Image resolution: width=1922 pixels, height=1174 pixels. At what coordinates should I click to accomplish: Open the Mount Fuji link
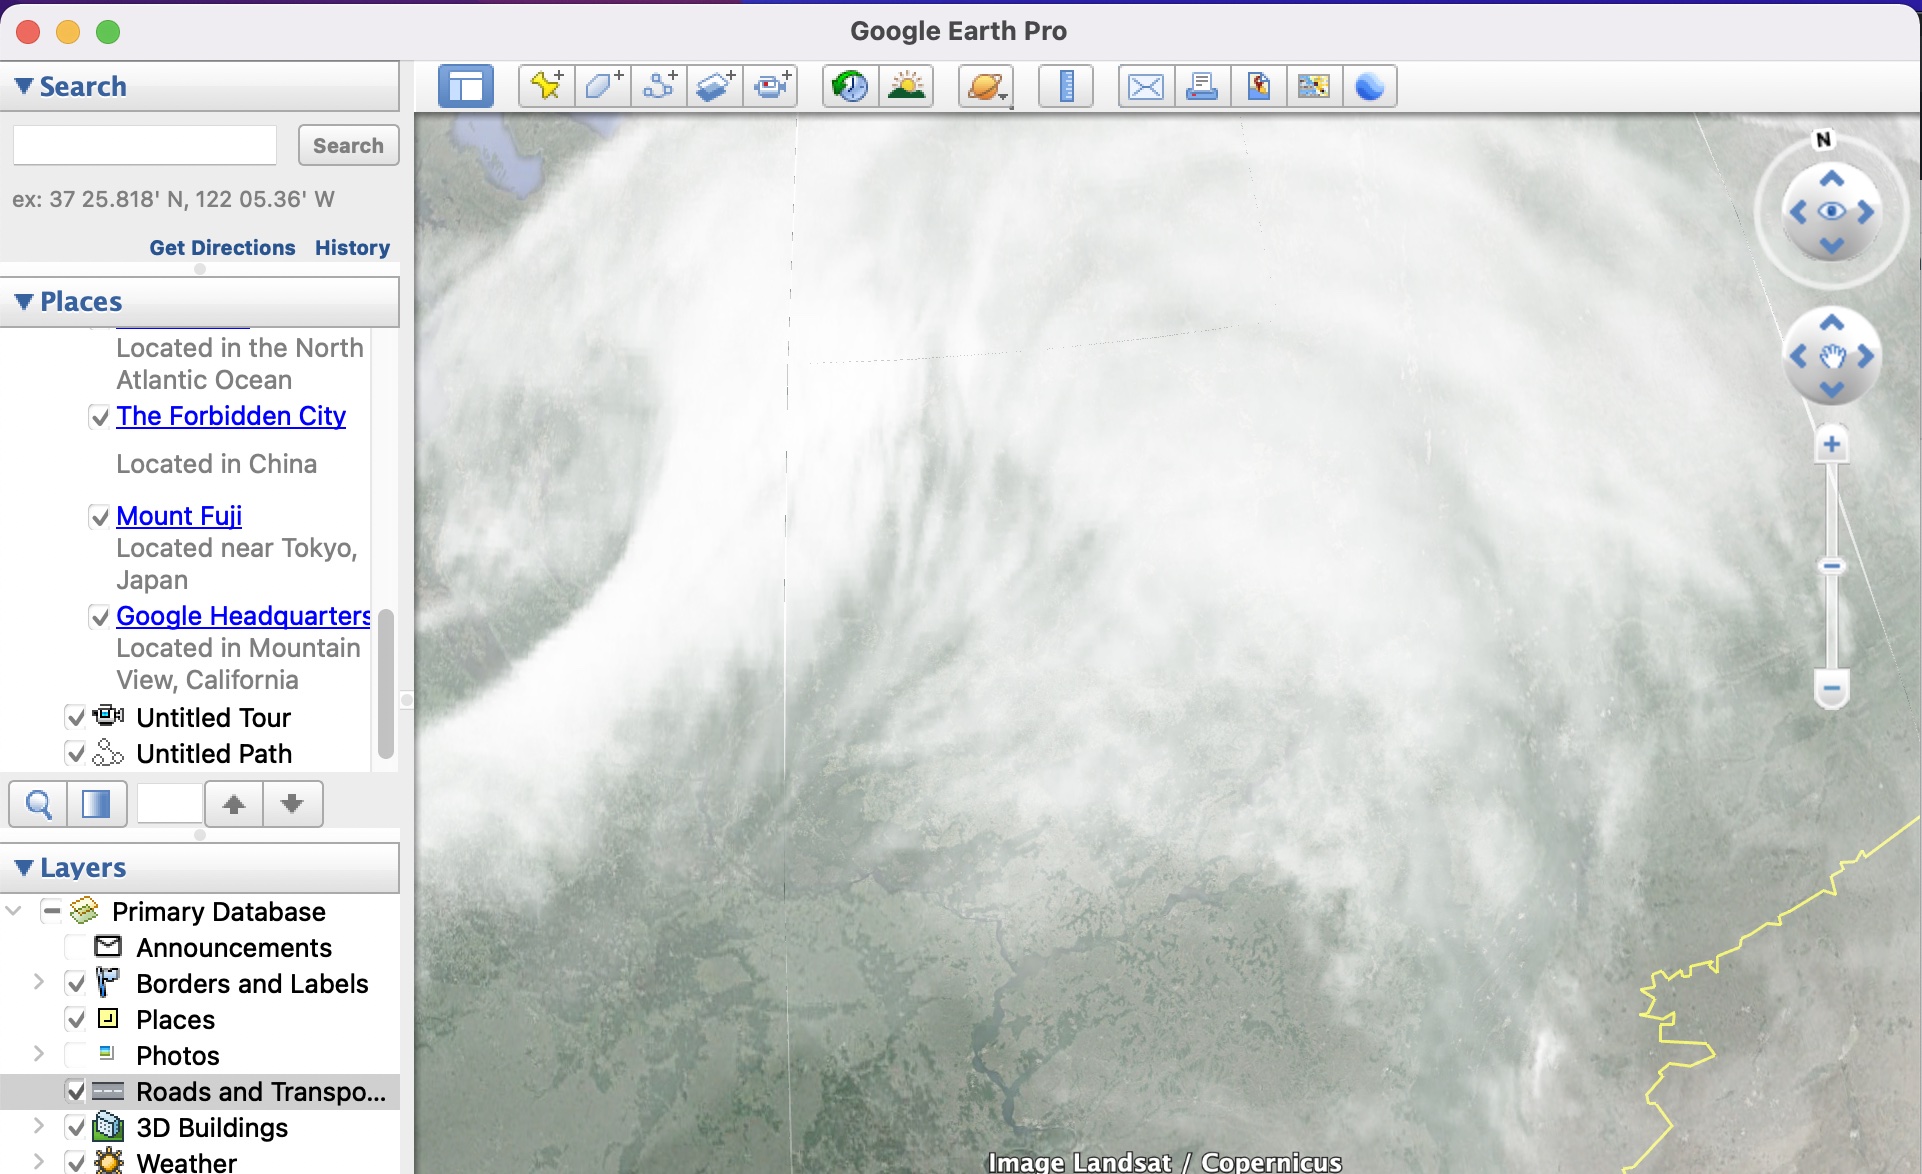pyautogui.click(x=179, y=516)
